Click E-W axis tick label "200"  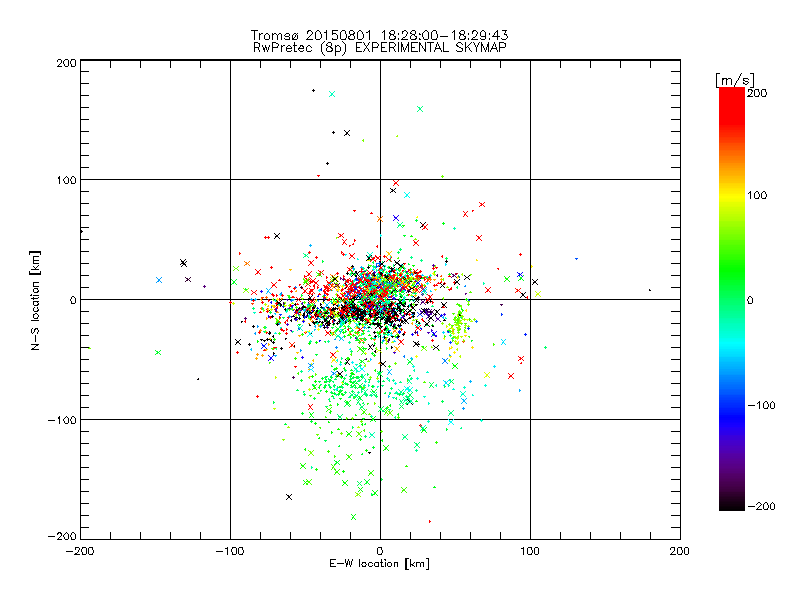680,552
